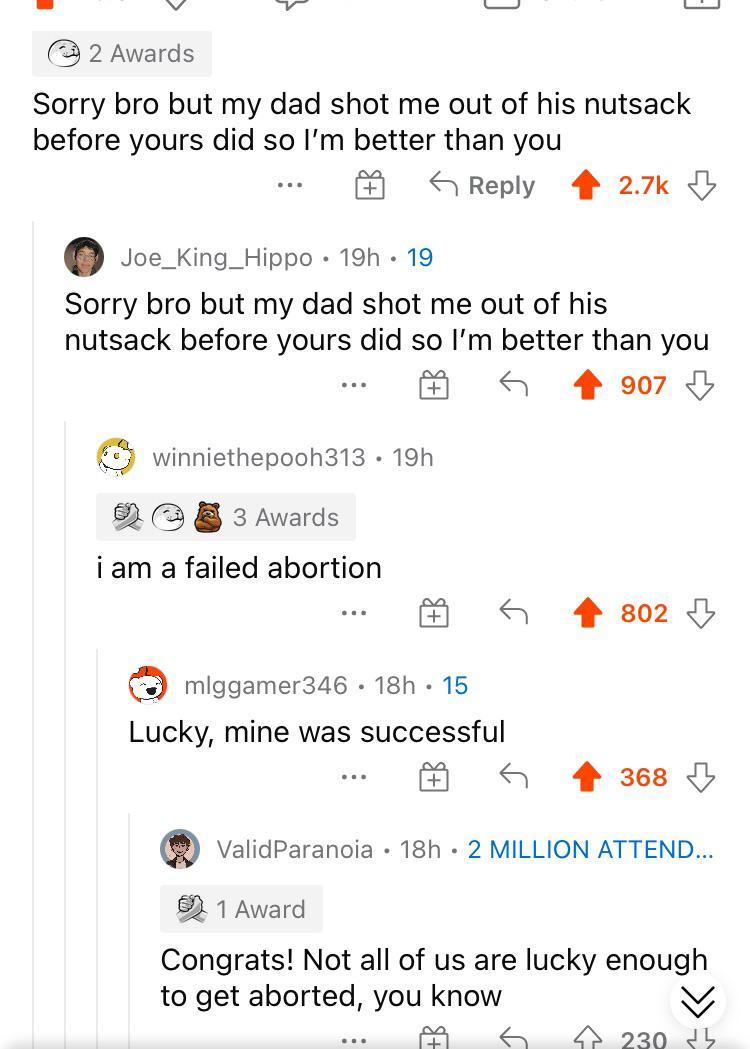Image resolution: width=750 pixels, height=1049 pixels.
Task: Open Joe_King_Hippo's user profile
Action: tap(216, 257)
